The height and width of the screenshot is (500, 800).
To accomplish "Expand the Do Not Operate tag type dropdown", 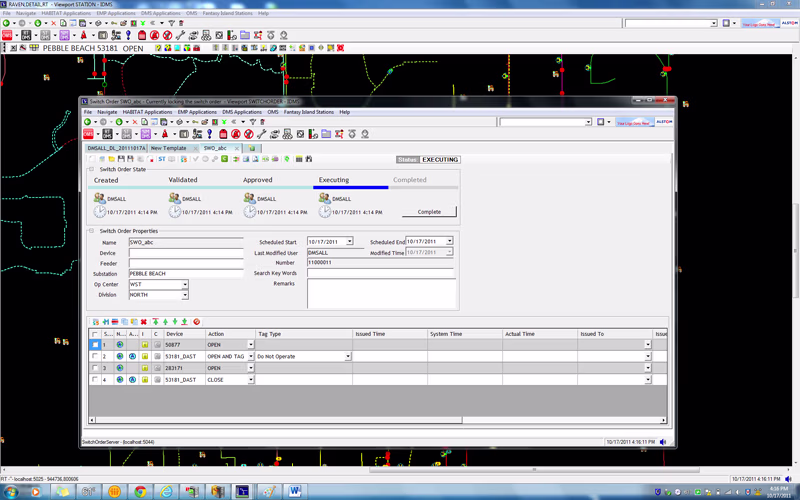I will pyautogui.click(x=348, y=356).
